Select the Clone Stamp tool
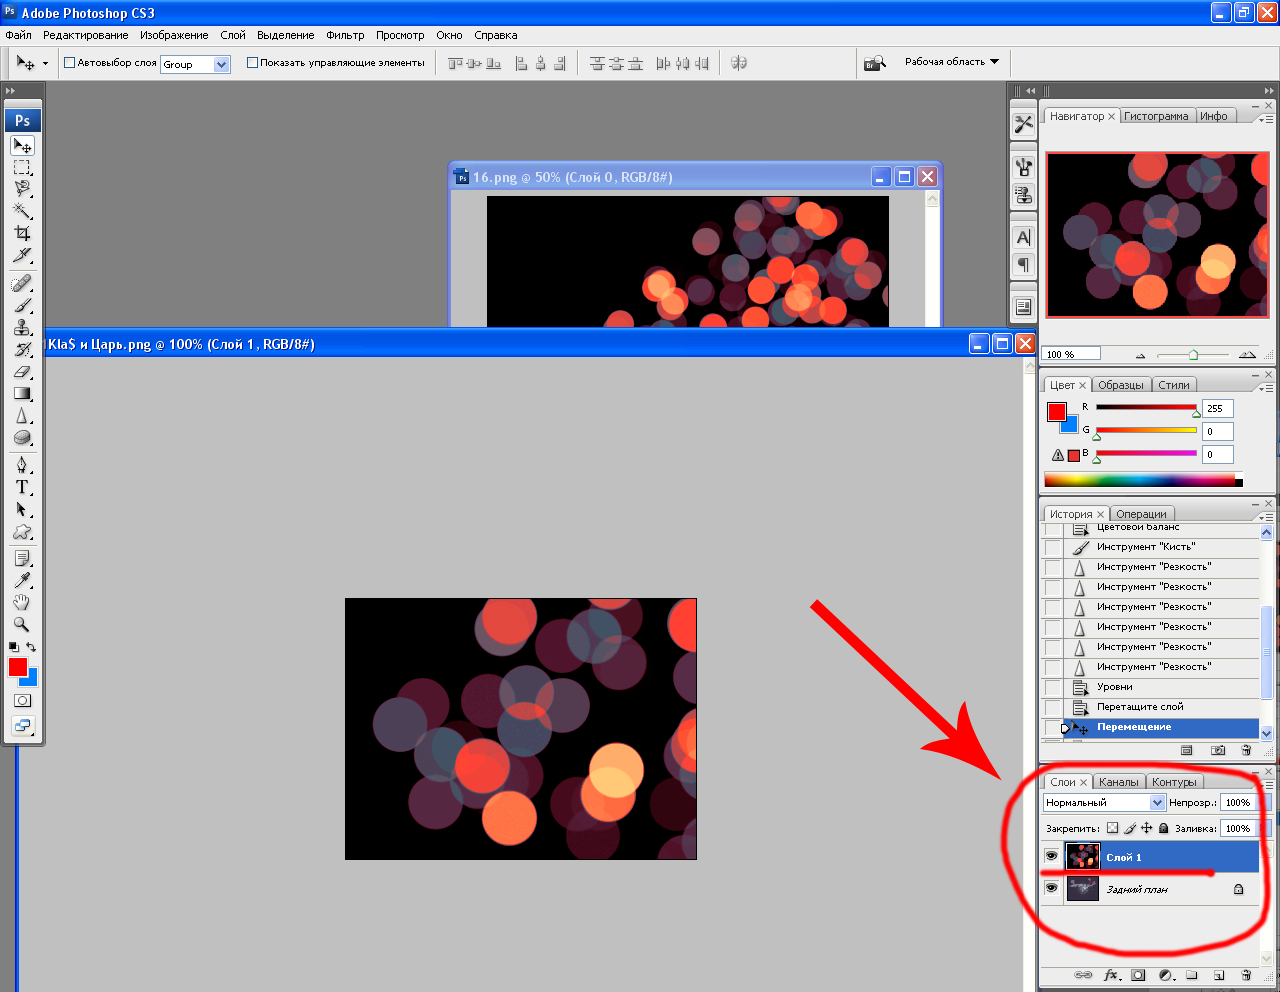The height and width of the screenshot is (992, 1280). pos(22,328)
